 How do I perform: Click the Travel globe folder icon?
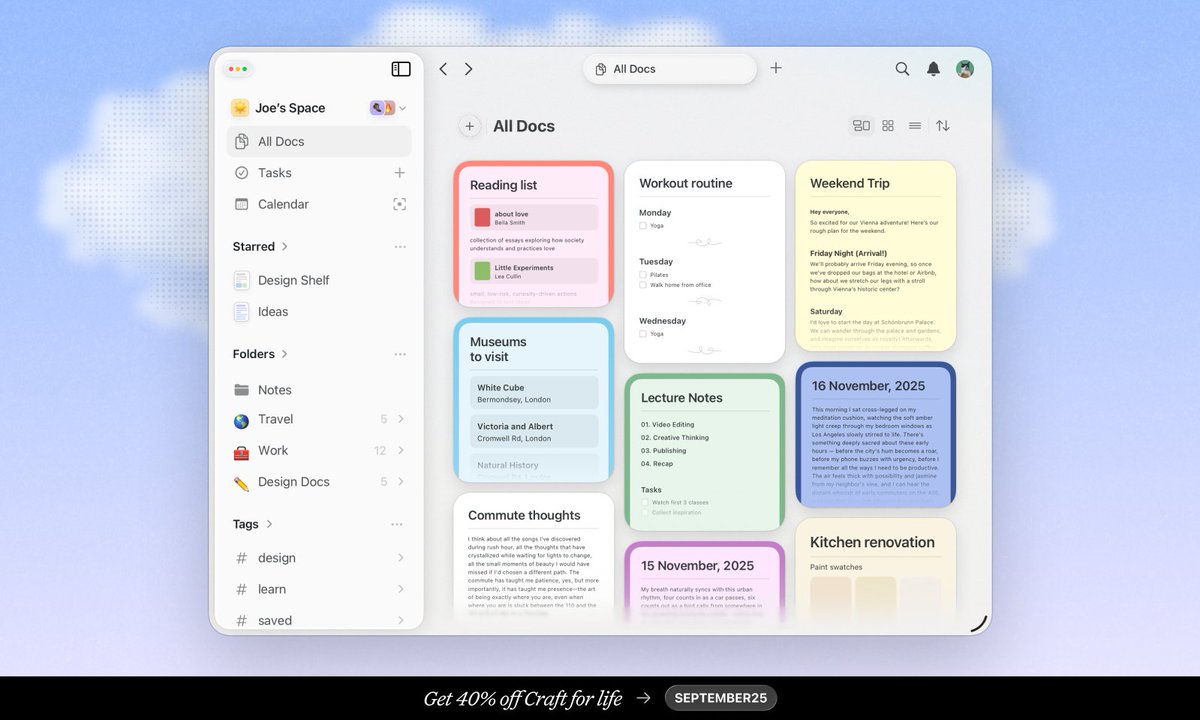241,420
